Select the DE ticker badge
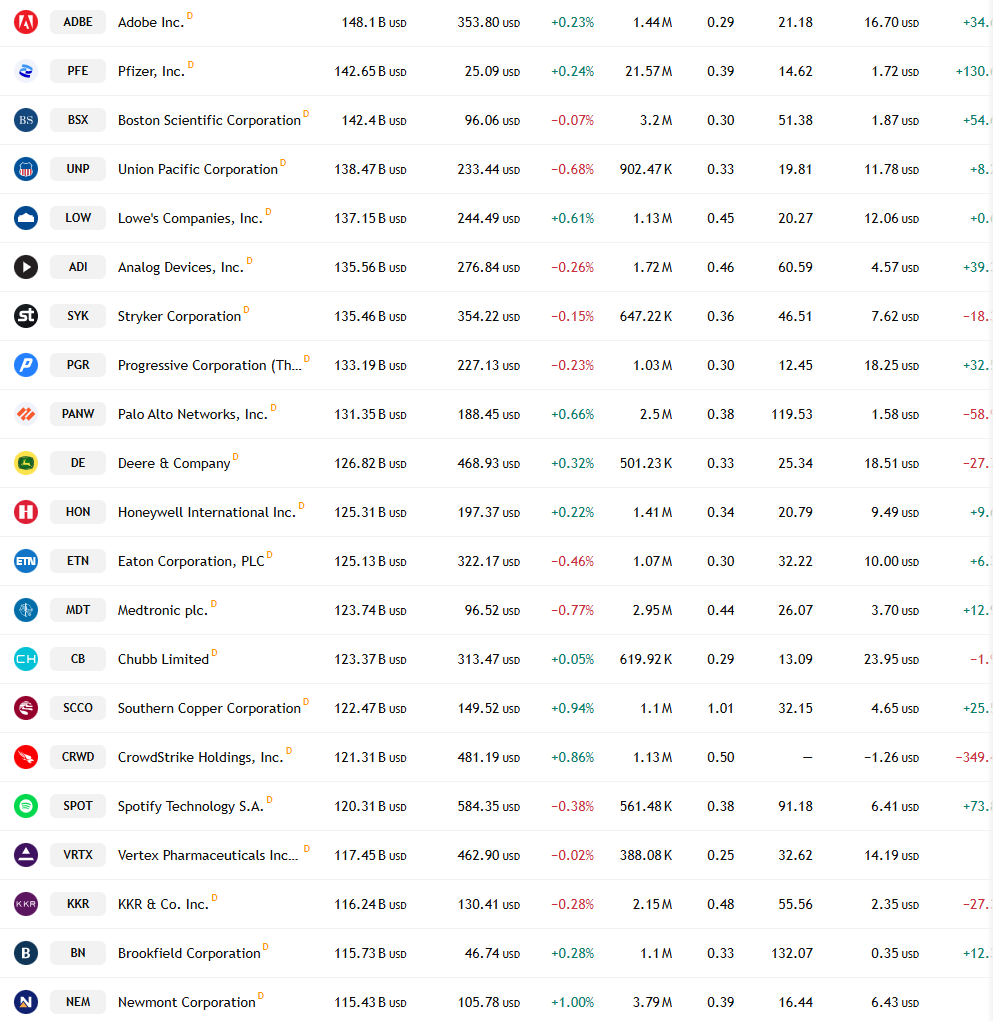This screenshot has height=1021, width=993. 78,463
